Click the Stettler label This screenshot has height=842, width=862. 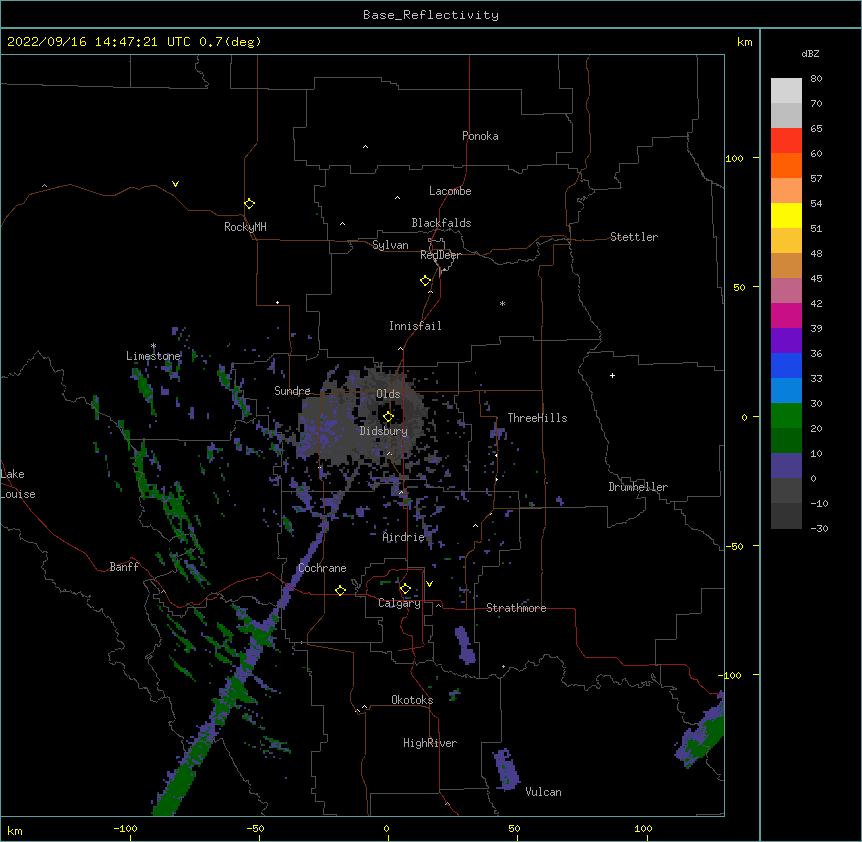coord(634,237)
